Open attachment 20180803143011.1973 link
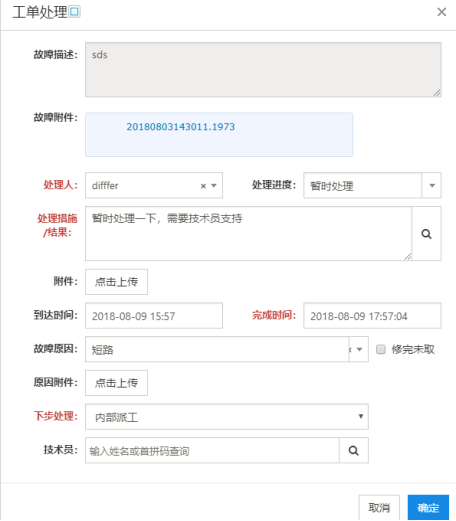Screen dimensions: 456x521 [x=180, y=127]
